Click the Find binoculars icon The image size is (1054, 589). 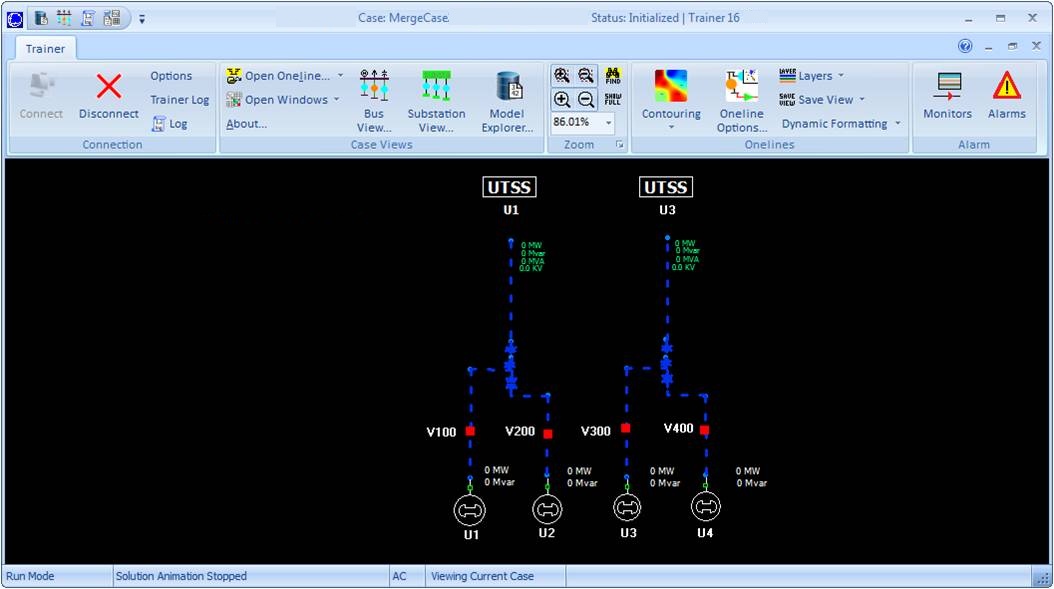(613, 76)
